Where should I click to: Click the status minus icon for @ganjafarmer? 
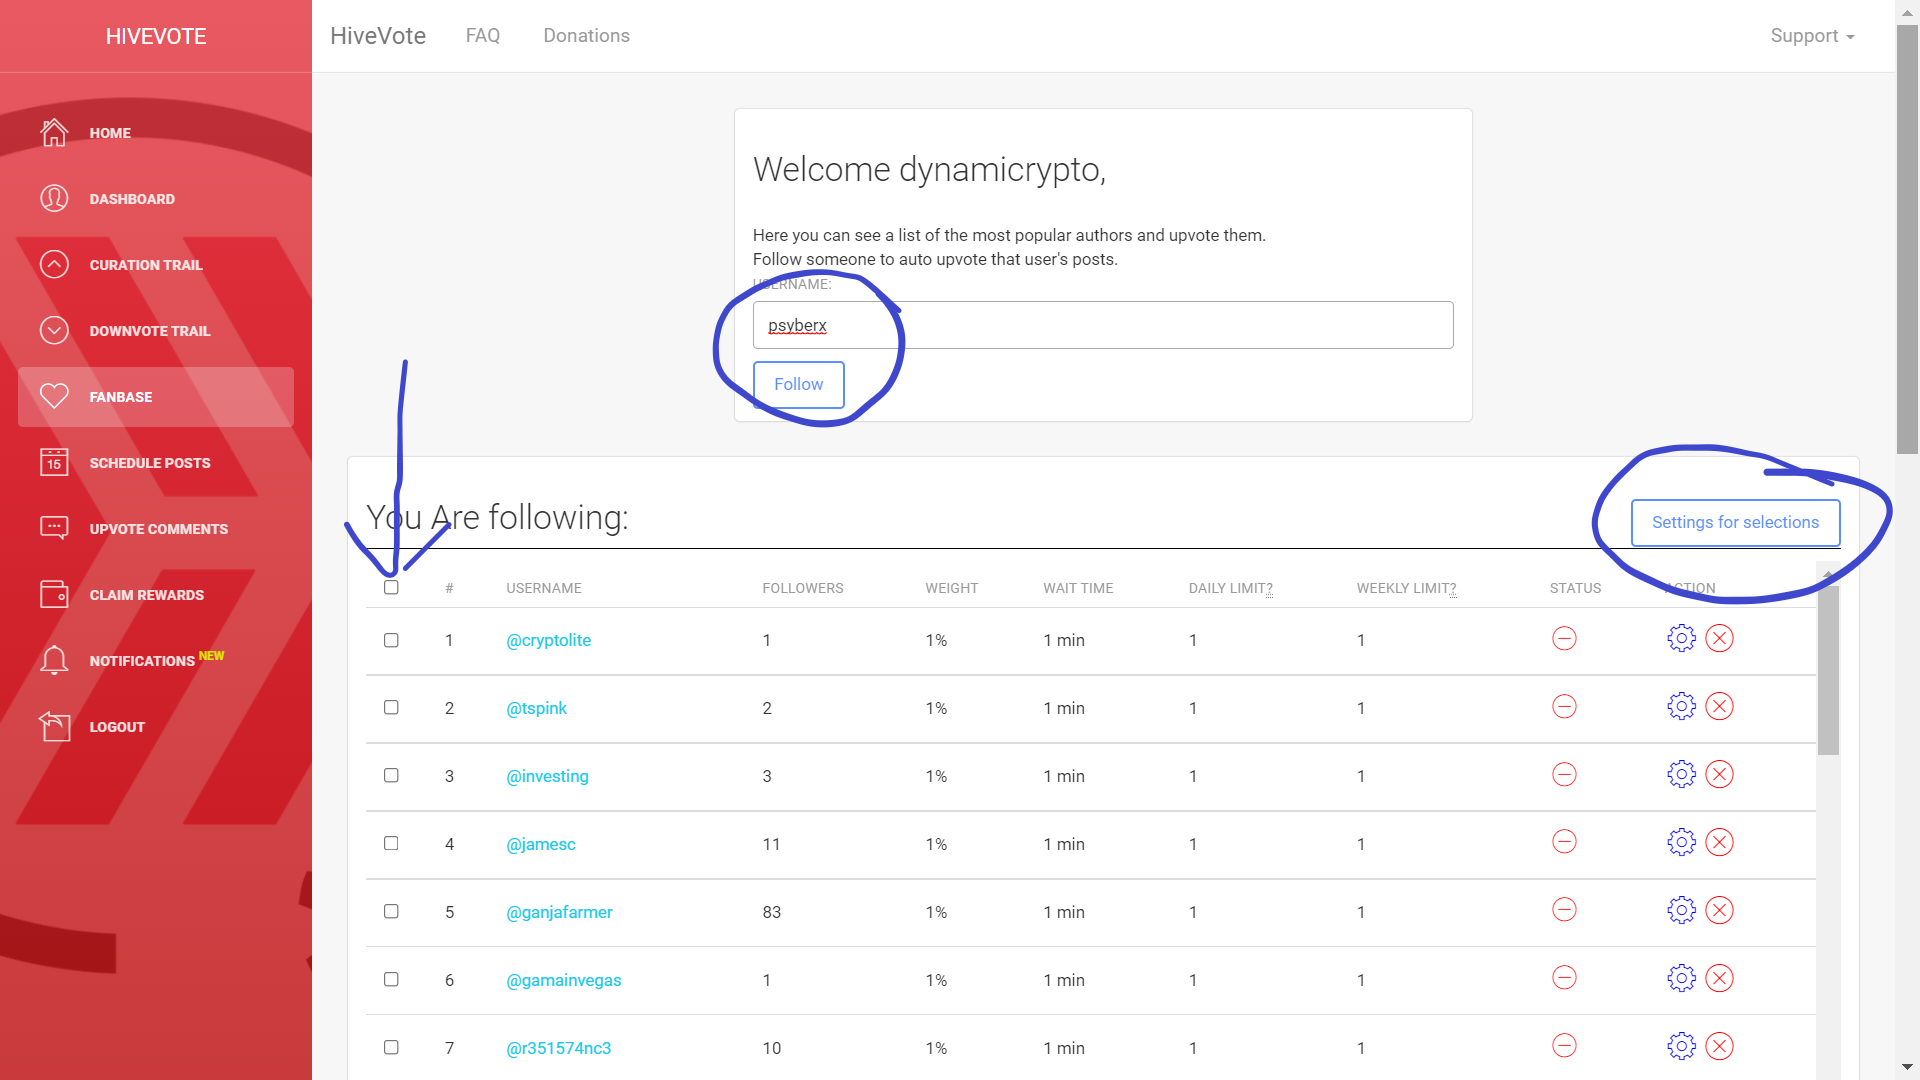(x=1564, y=910)
